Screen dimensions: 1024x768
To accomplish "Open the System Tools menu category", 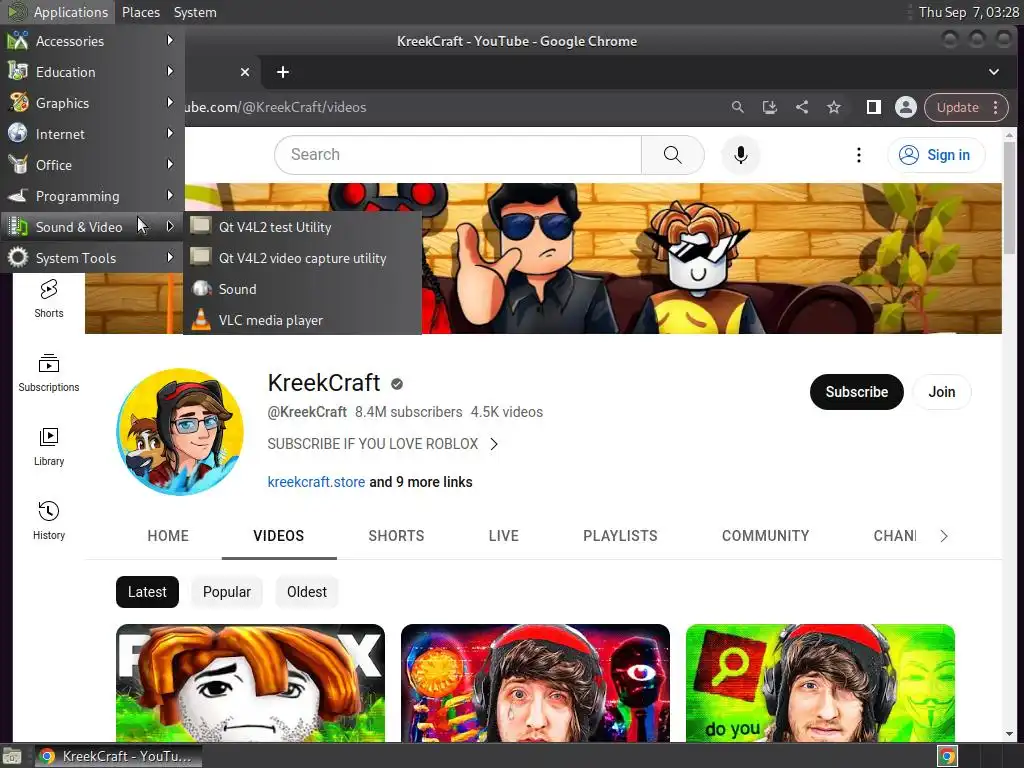I will pos(92,258).
